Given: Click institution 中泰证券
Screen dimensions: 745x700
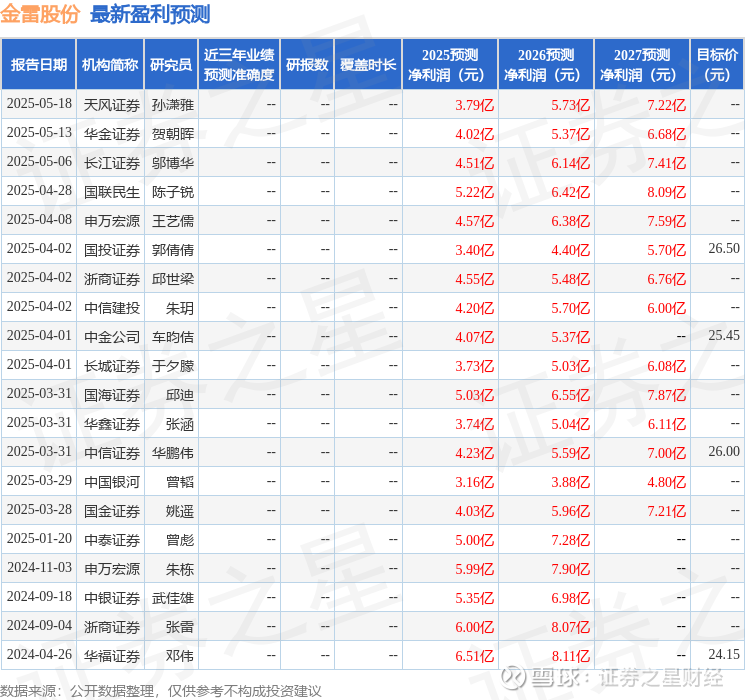Looking at the screenshot, I should coord(112,539).
